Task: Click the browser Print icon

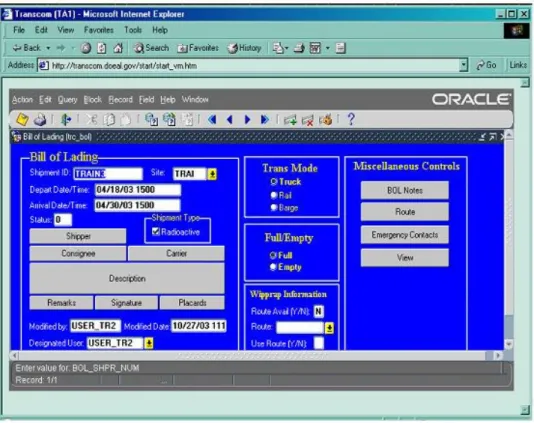Action: (299, 48)
